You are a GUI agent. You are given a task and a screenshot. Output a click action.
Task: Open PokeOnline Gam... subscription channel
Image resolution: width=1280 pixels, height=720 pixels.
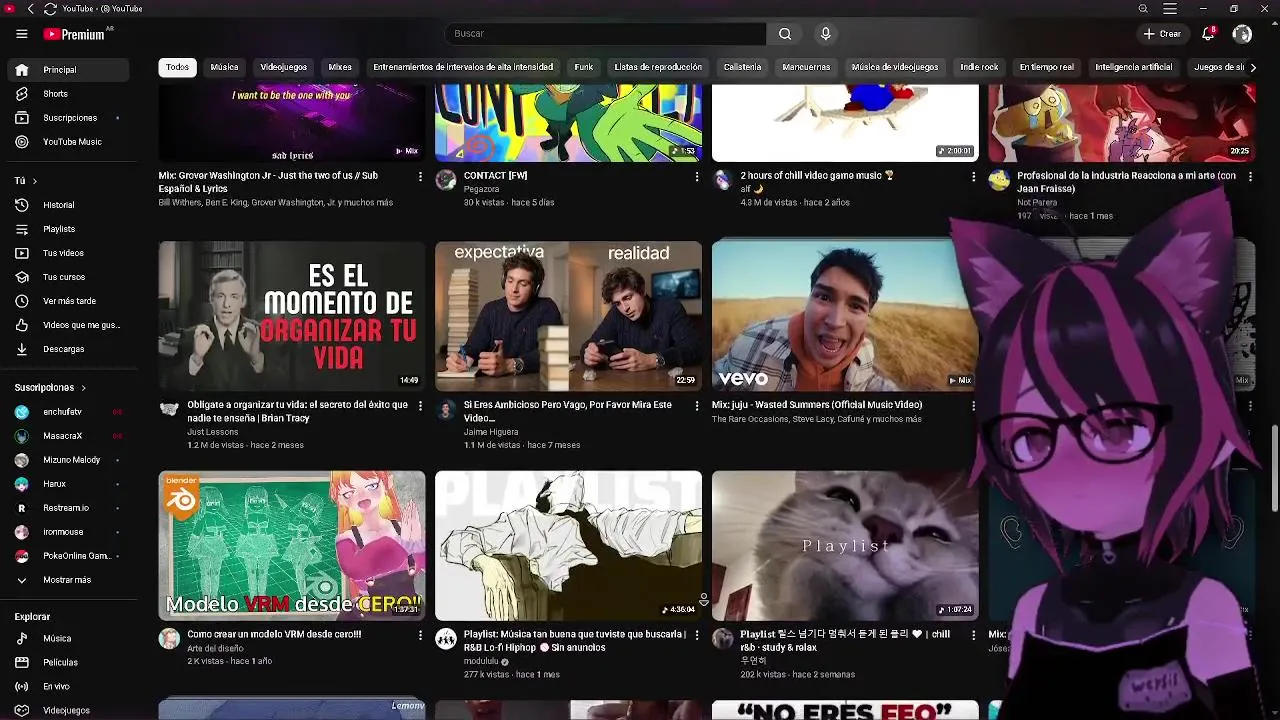pos(69,556)
